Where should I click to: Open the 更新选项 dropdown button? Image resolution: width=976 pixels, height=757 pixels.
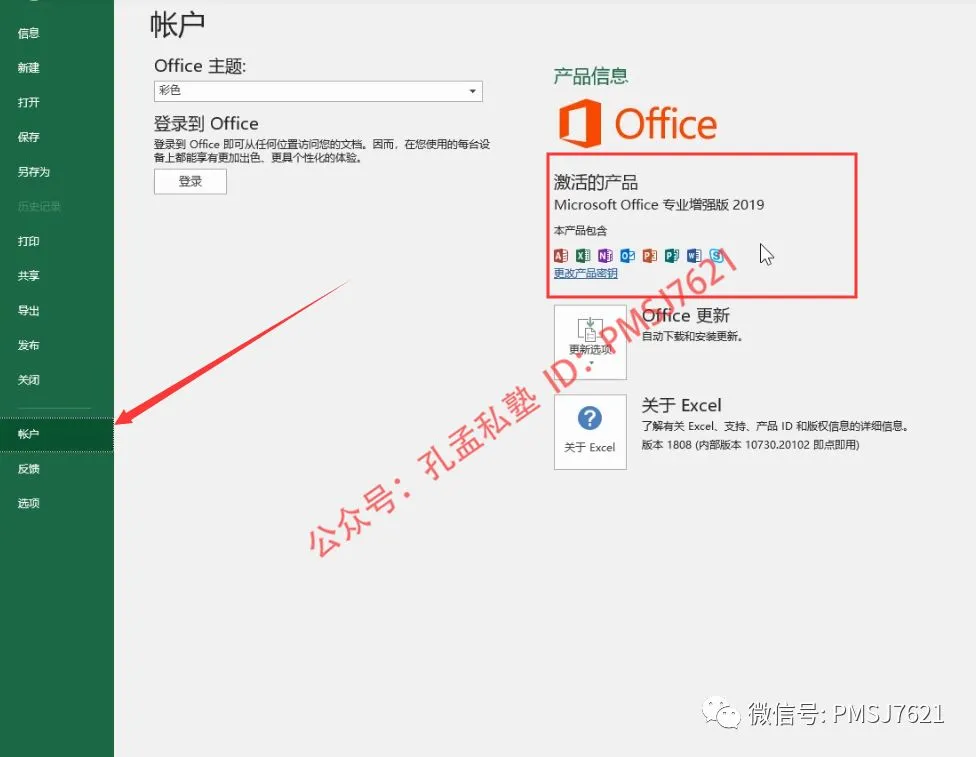[x=590, y=342]
